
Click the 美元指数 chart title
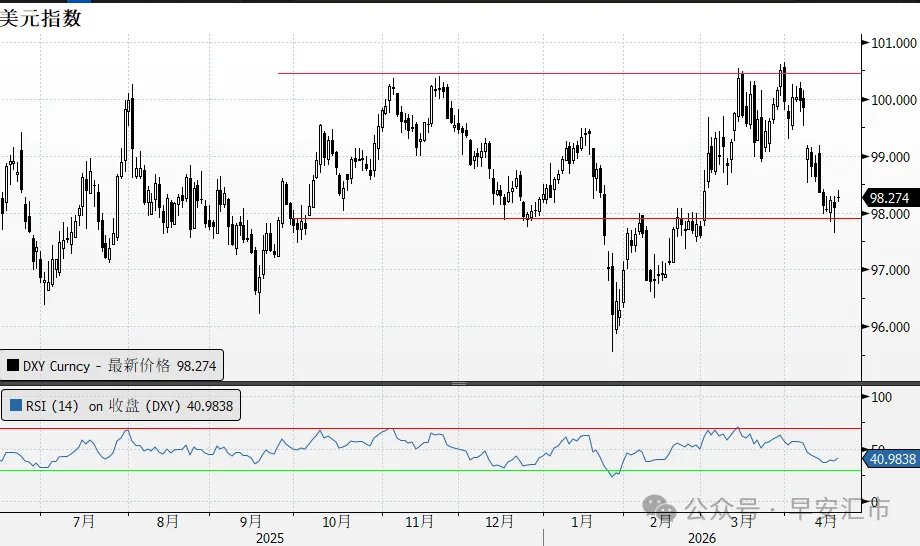pyautogui.click(x=42, y=17)
